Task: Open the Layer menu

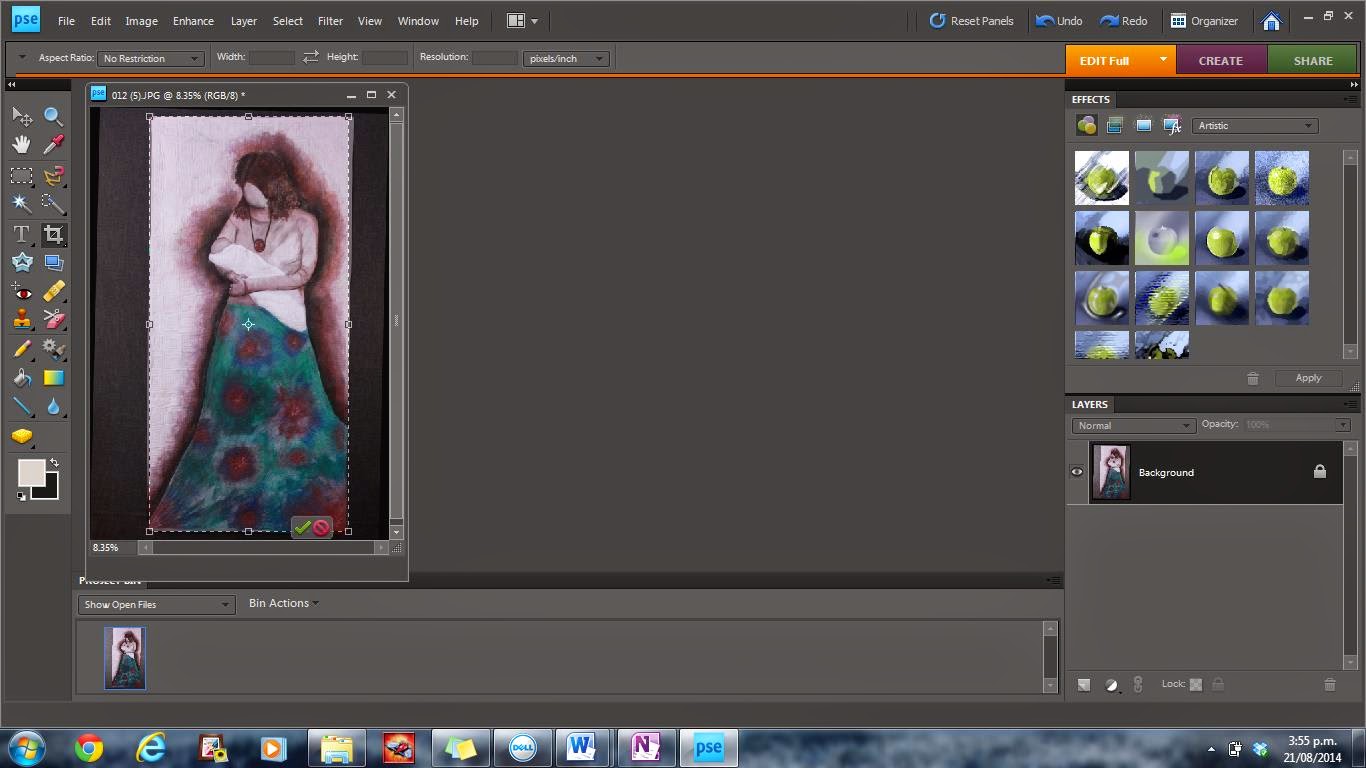Action: (x=244, y=20)
